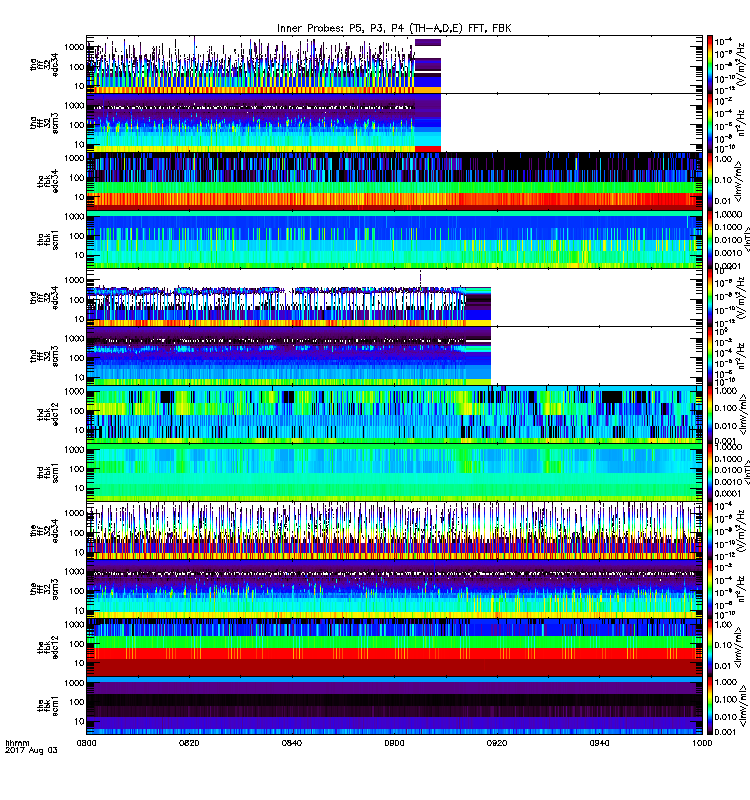Click the color bar beside the fff scm3 panel
Viewport: 750px width, 800px height.
[x=710, y=589]
